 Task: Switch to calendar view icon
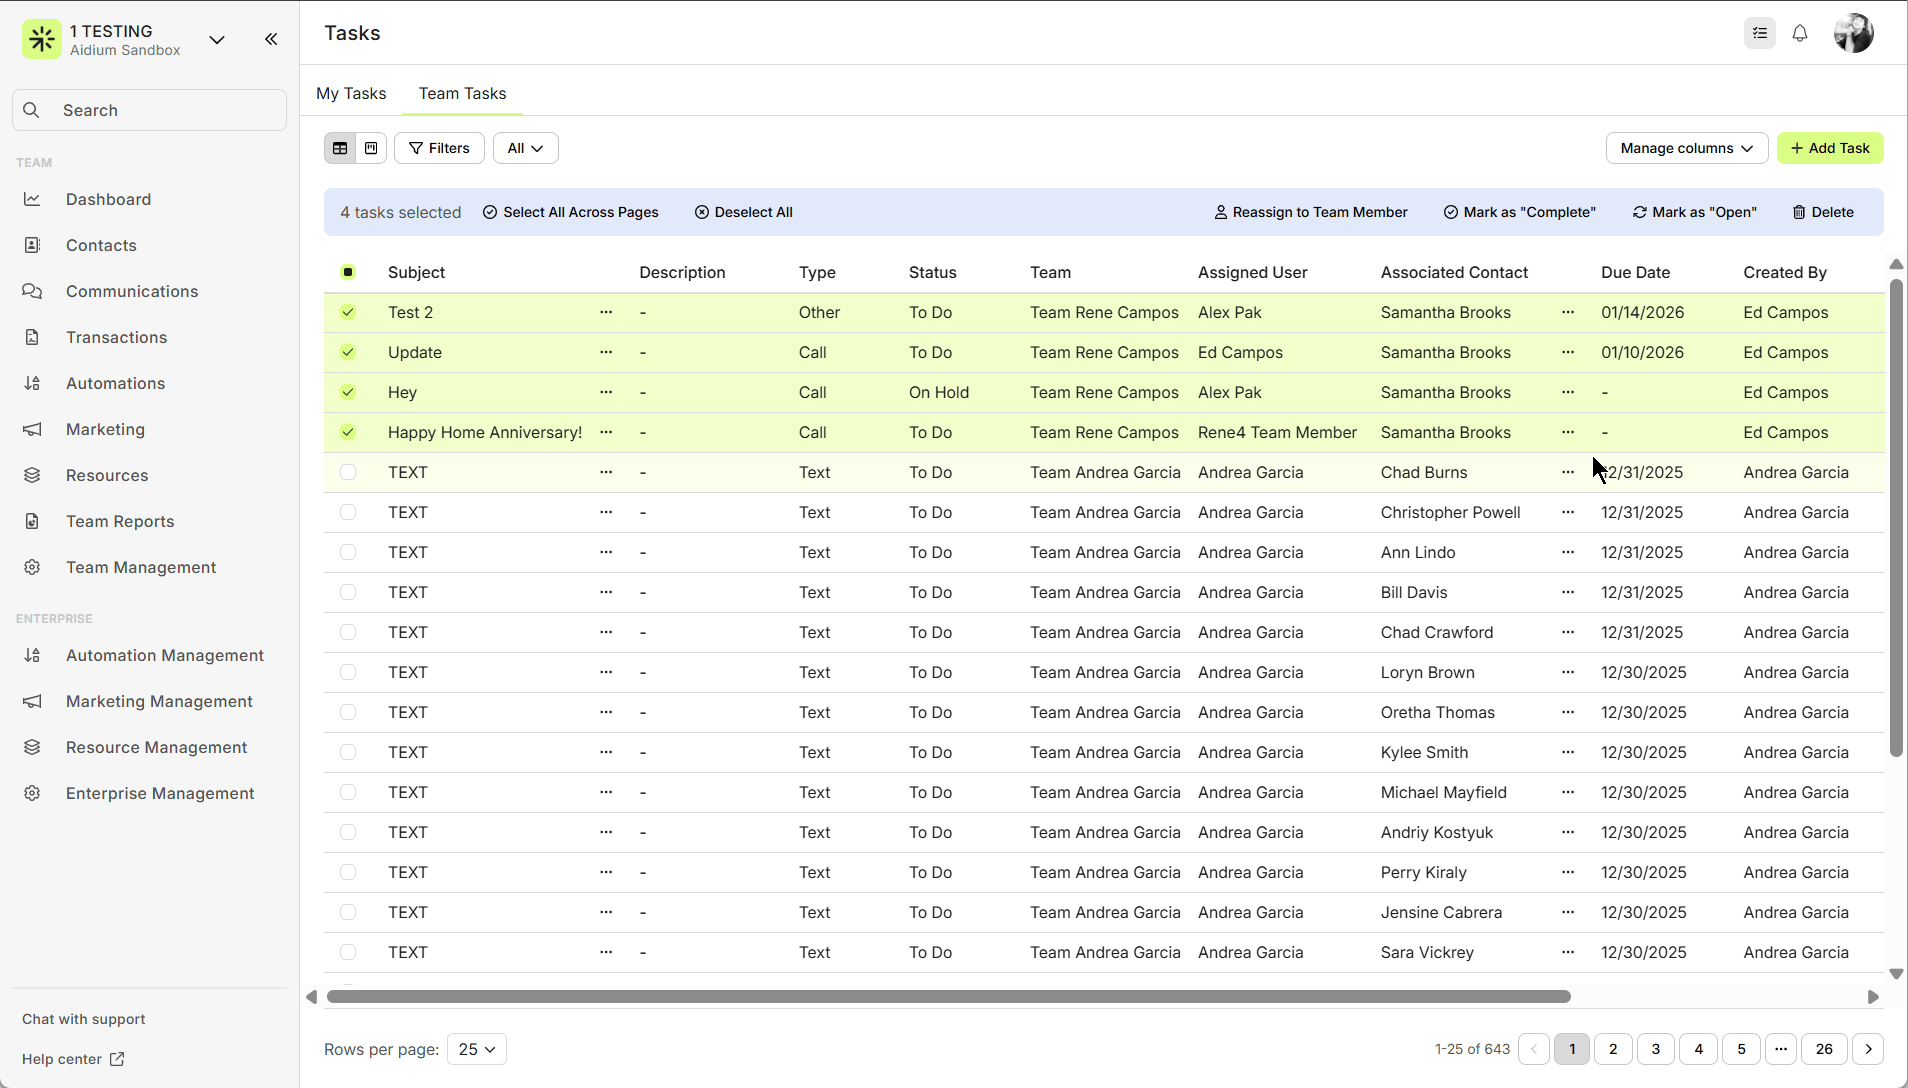coord(371,148)
